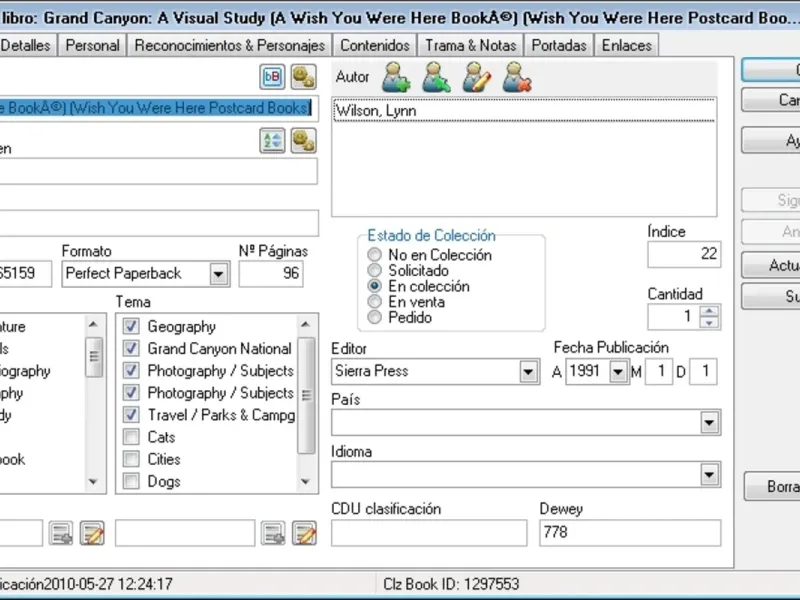Click the insert author icon with green arrow

click(436, 77)
